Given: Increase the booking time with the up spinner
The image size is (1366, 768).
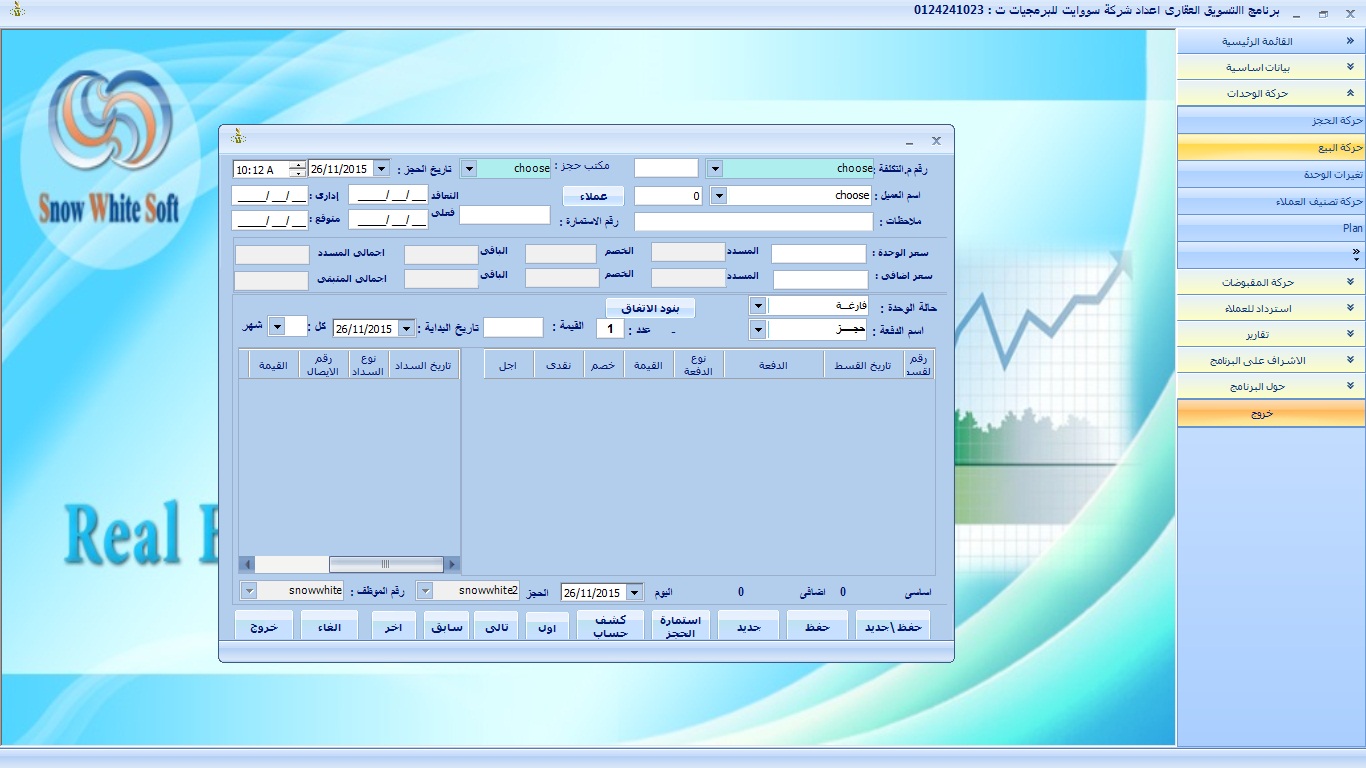Looking at the screenshot, I should click(297, 165).
